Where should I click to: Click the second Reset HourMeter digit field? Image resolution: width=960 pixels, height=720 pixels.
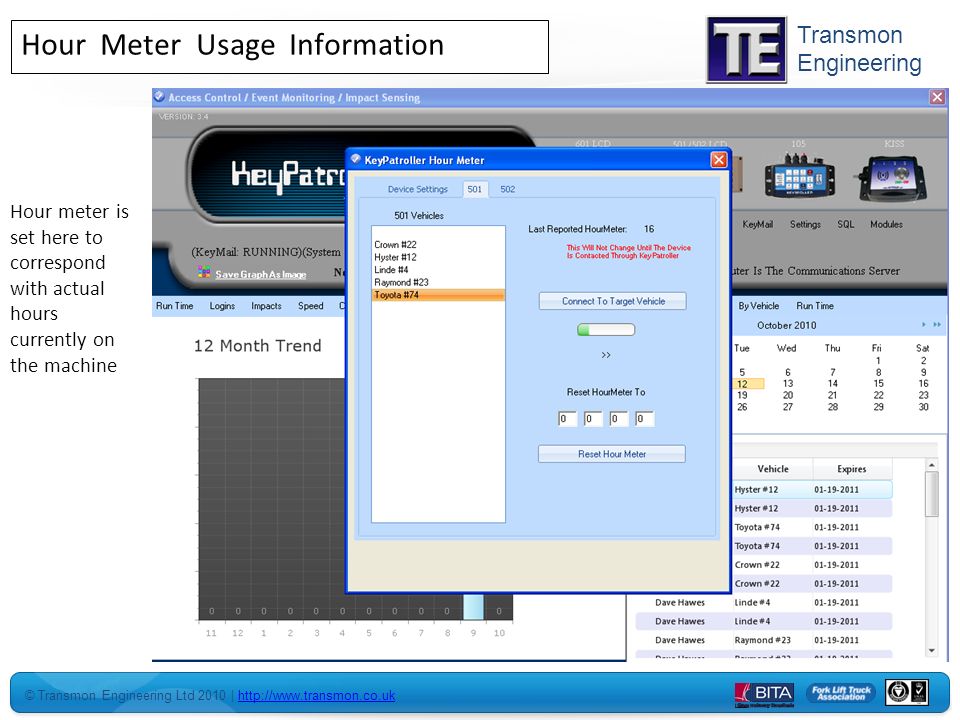click(593, 419)
